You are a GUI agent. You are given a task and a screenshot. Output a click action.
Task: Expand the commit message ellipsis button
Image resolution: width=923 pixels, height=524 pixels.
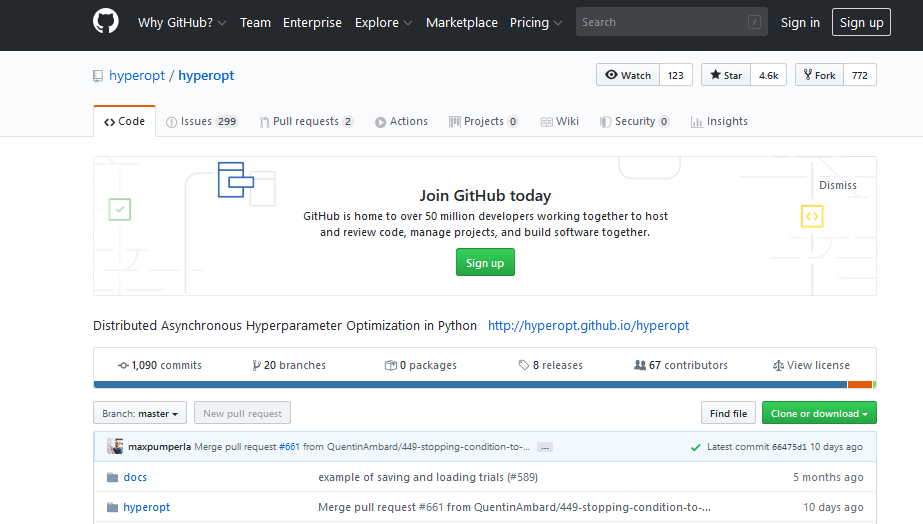pyautogui.click(x=545, y=447)
